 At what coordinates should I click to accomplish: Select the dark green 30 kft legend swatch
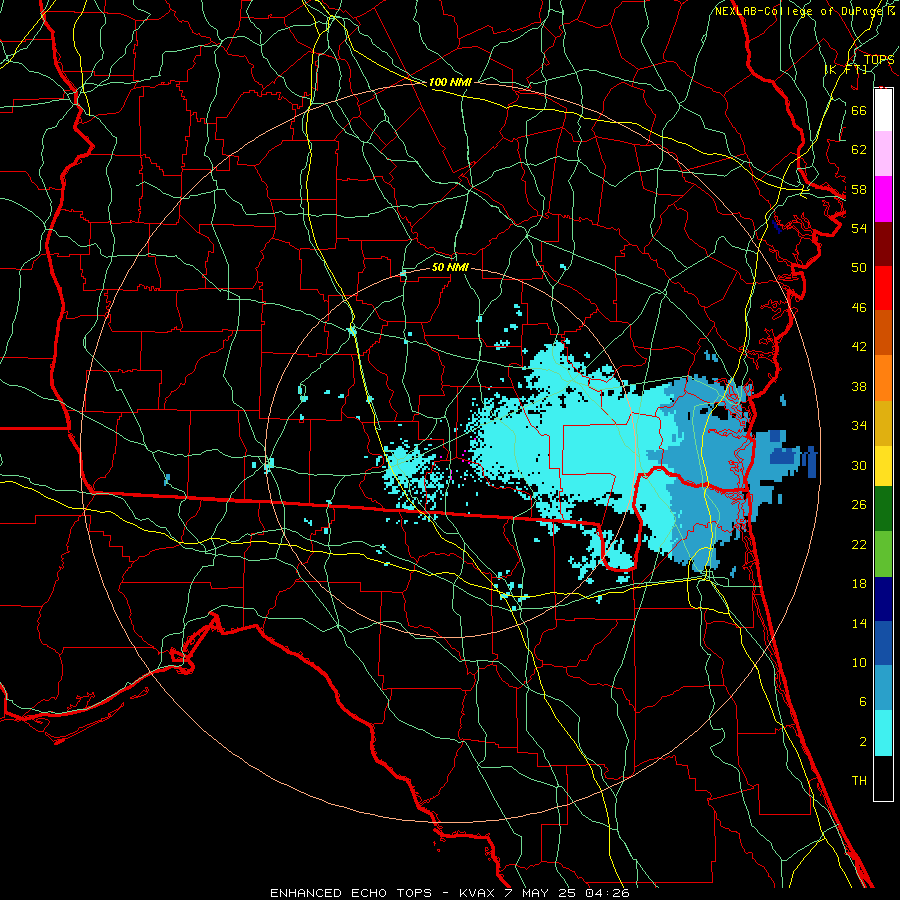click(883, 509)
